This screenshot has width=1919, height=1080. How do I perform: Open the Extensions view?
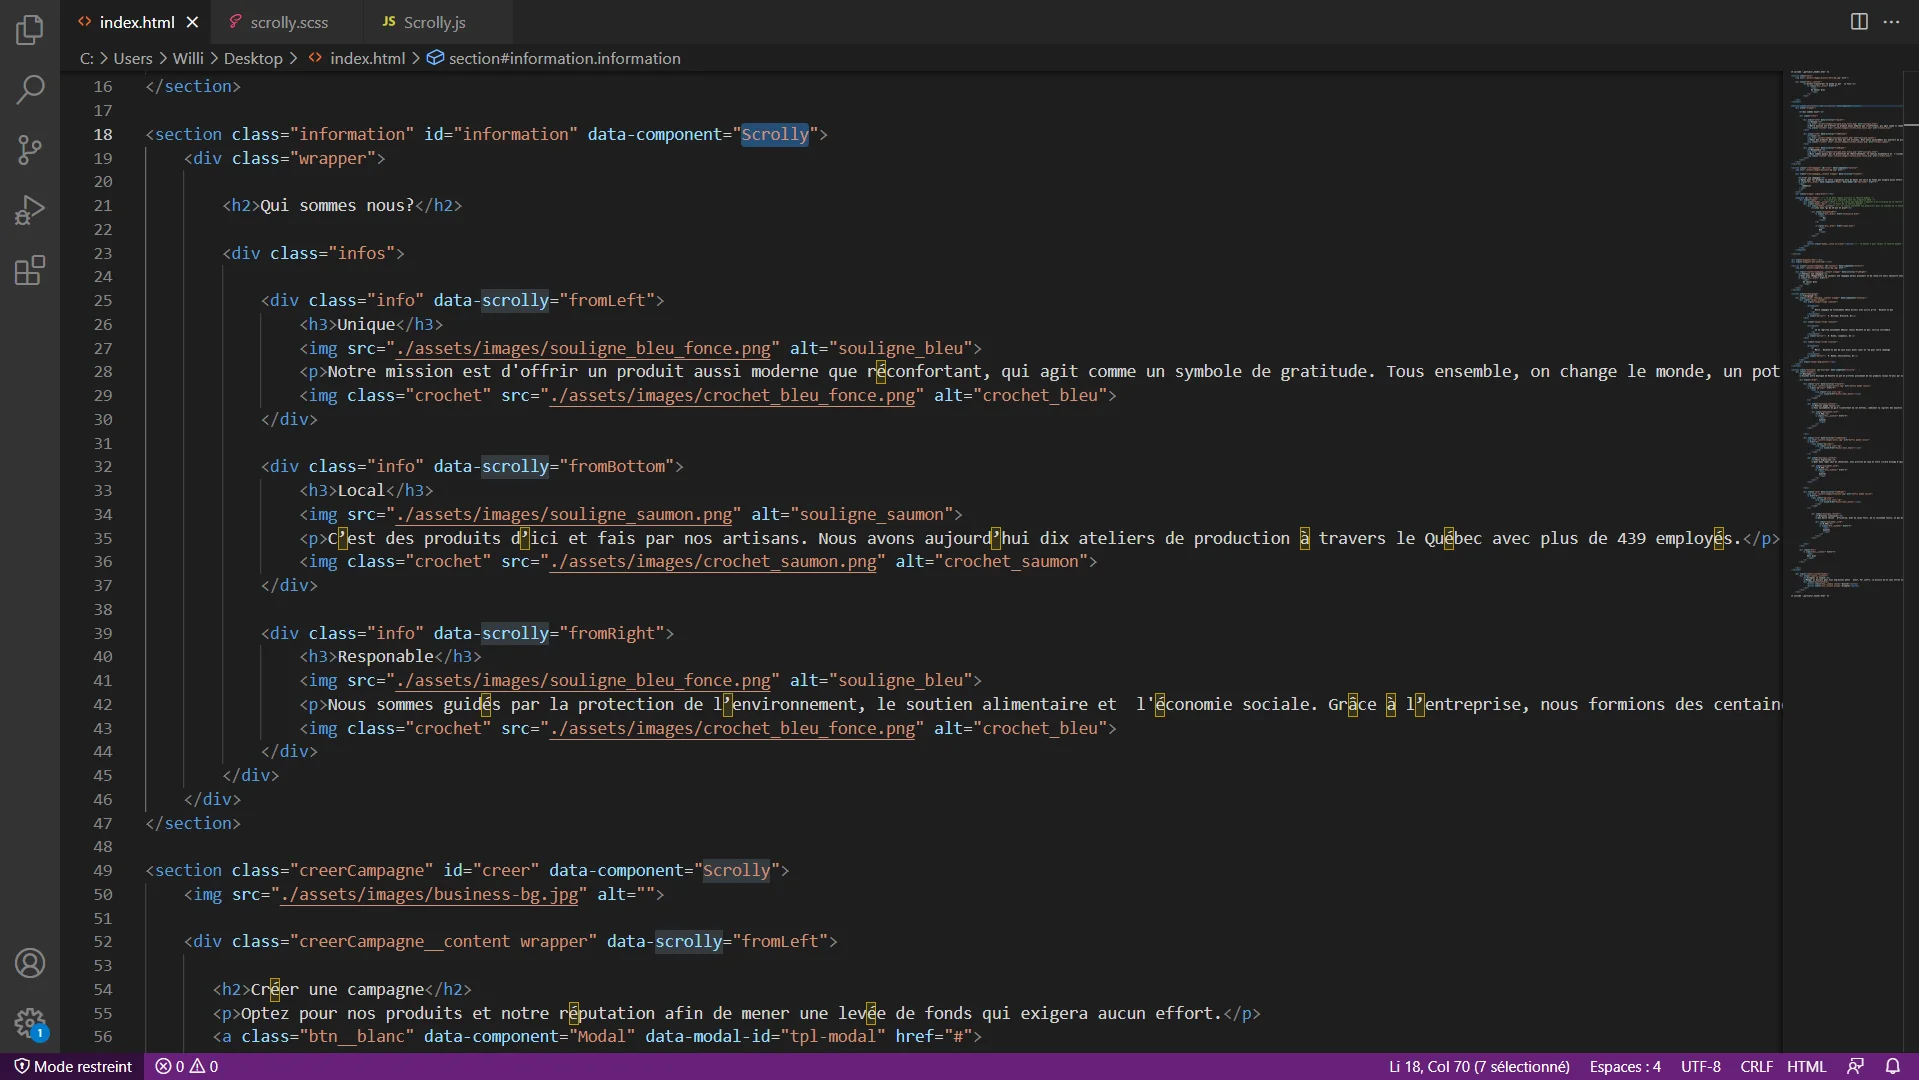click(x=30, y=270)
